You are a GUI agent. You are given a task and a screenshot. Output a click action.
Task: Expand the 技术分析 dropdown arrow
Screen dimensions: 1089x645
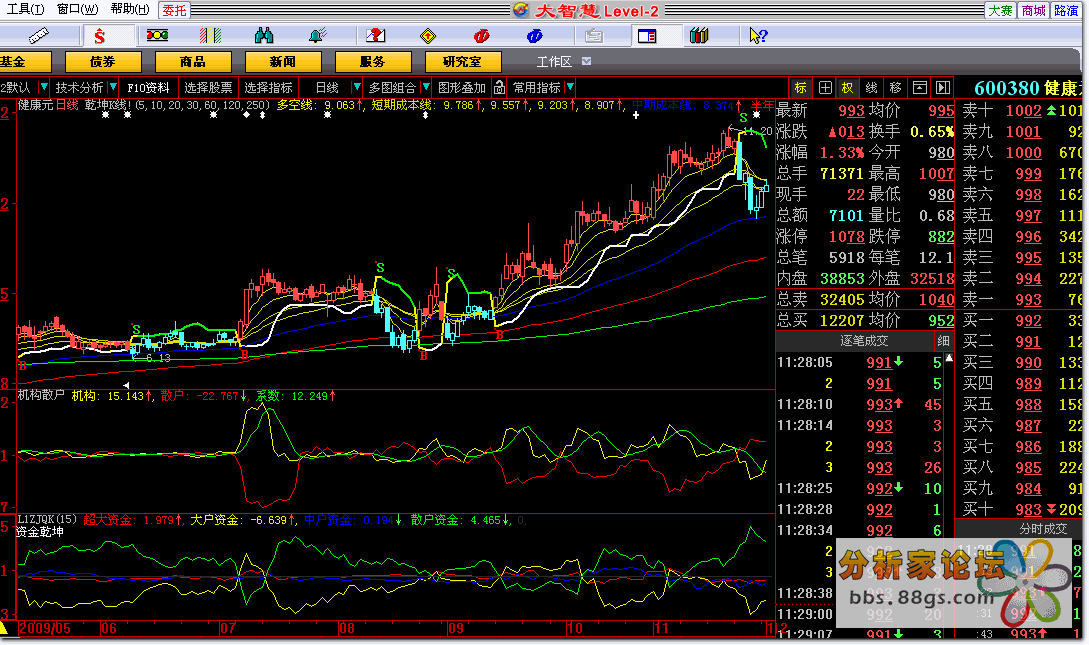click(113, 87)
